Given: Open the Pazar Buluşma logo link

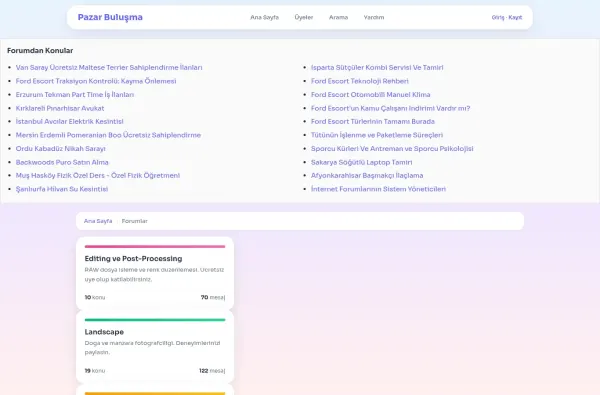Looking at the screenshot, I should click(110, 17).
